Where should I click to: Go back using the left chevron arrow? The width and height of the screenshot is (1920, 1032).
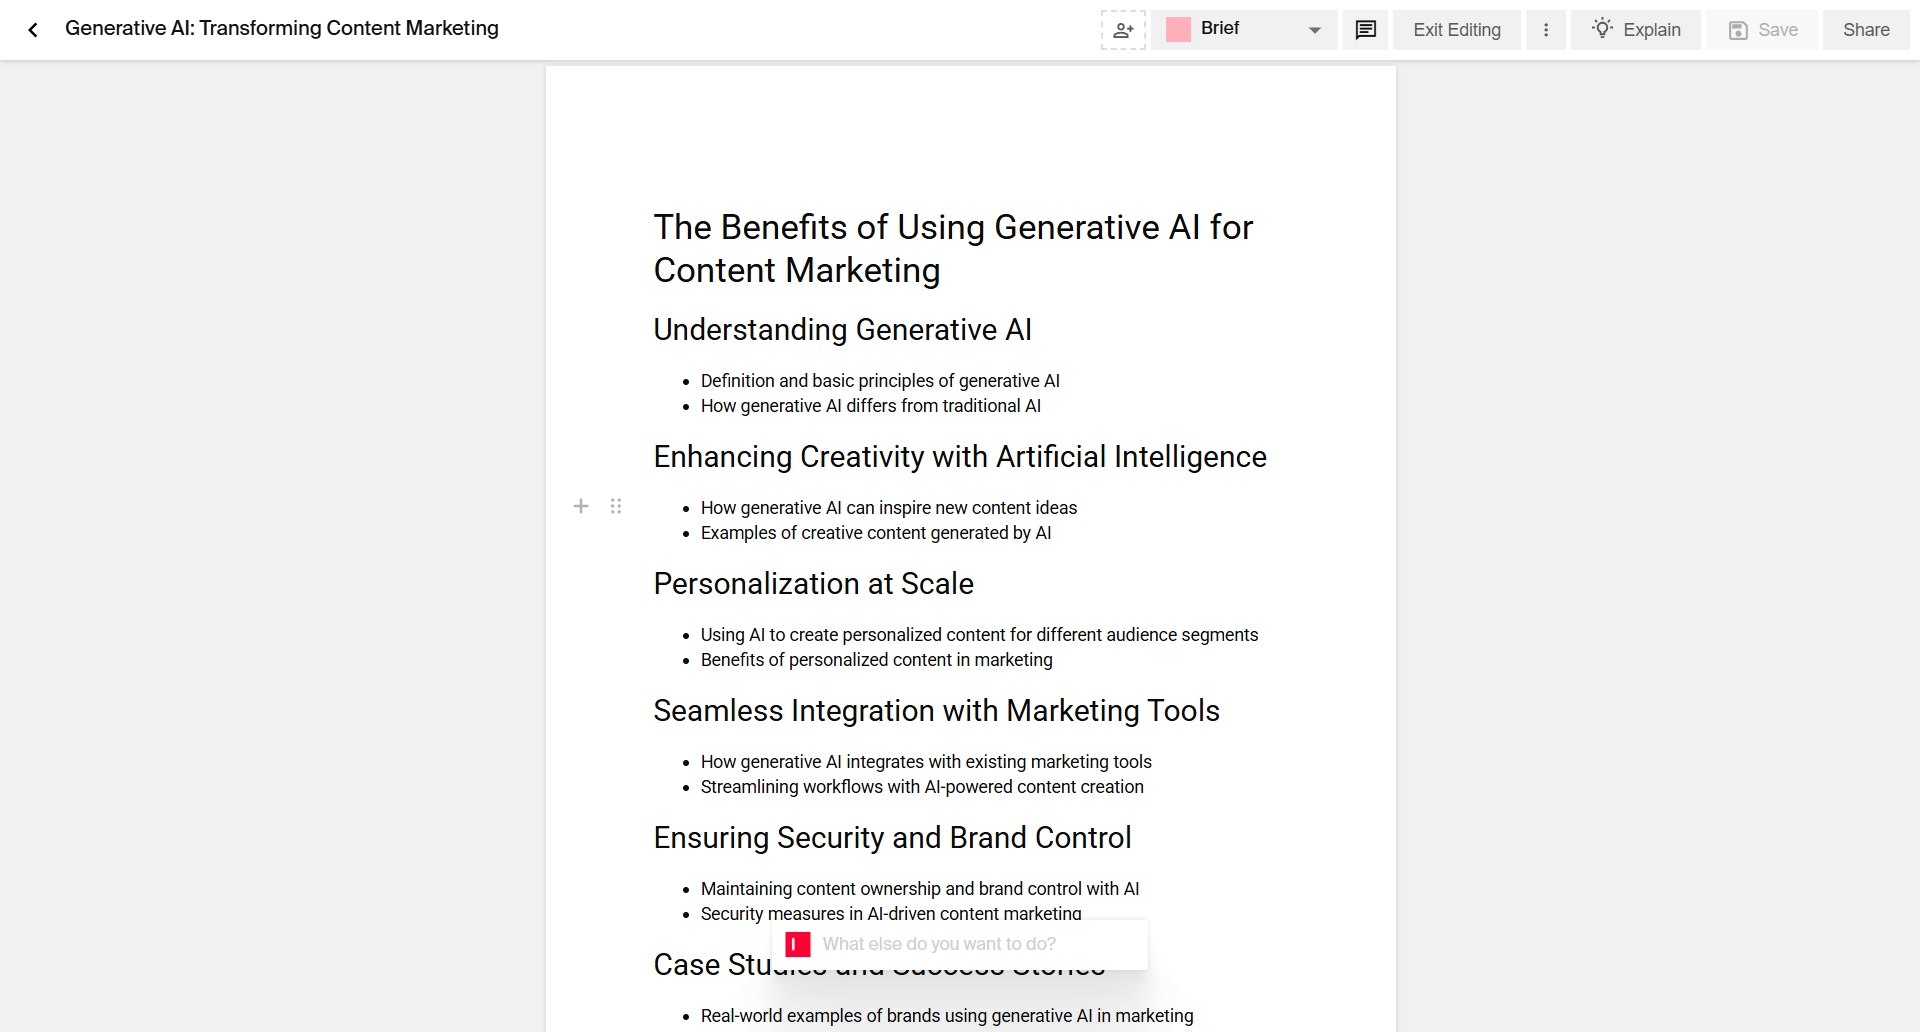click(x=33, y=30)
